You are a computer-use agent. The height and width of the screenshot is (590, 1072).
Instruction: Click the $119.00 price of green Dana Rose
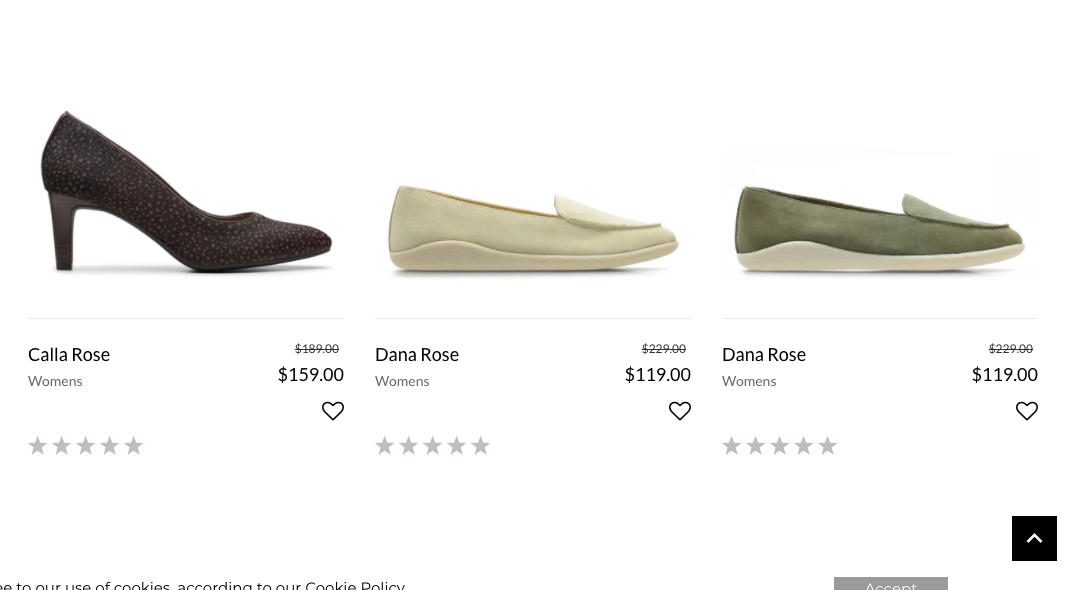coord(1004,374)
